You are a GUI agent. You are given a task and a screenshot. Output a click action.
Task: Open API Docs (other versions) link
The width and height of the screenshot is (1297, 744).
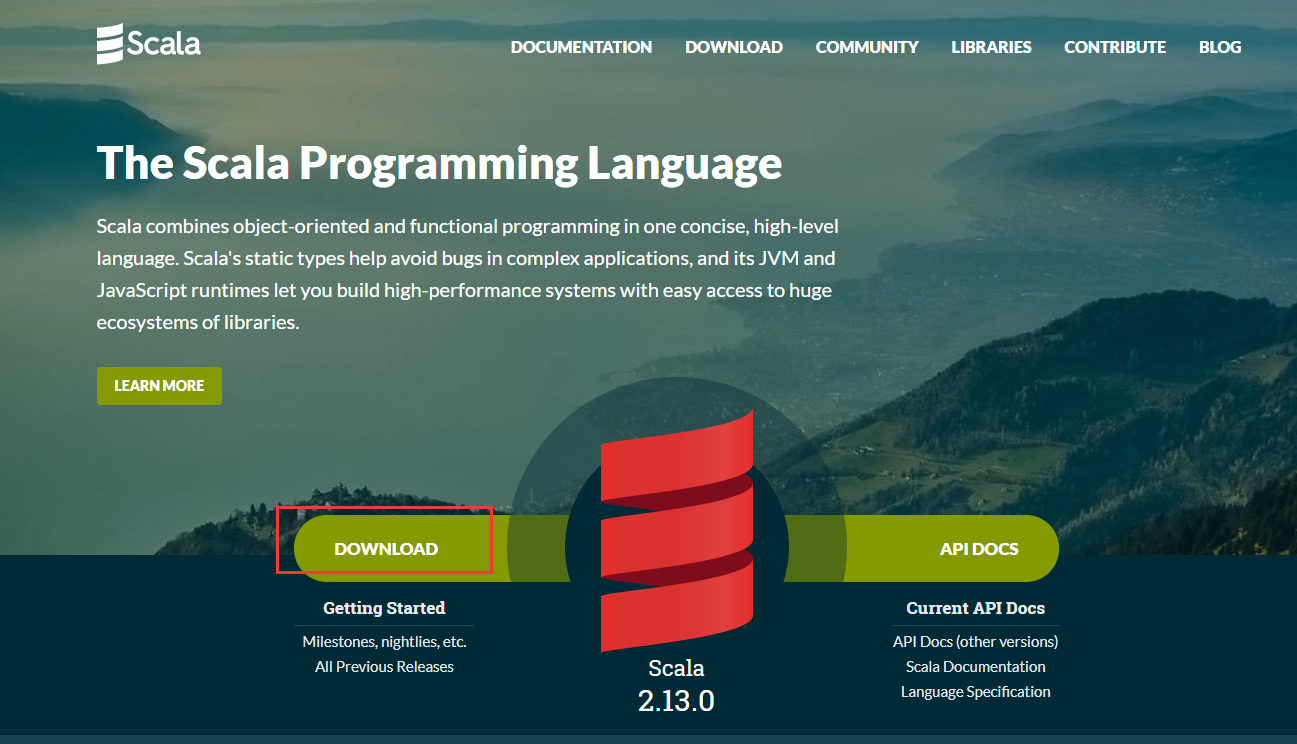tap(975, 642)
